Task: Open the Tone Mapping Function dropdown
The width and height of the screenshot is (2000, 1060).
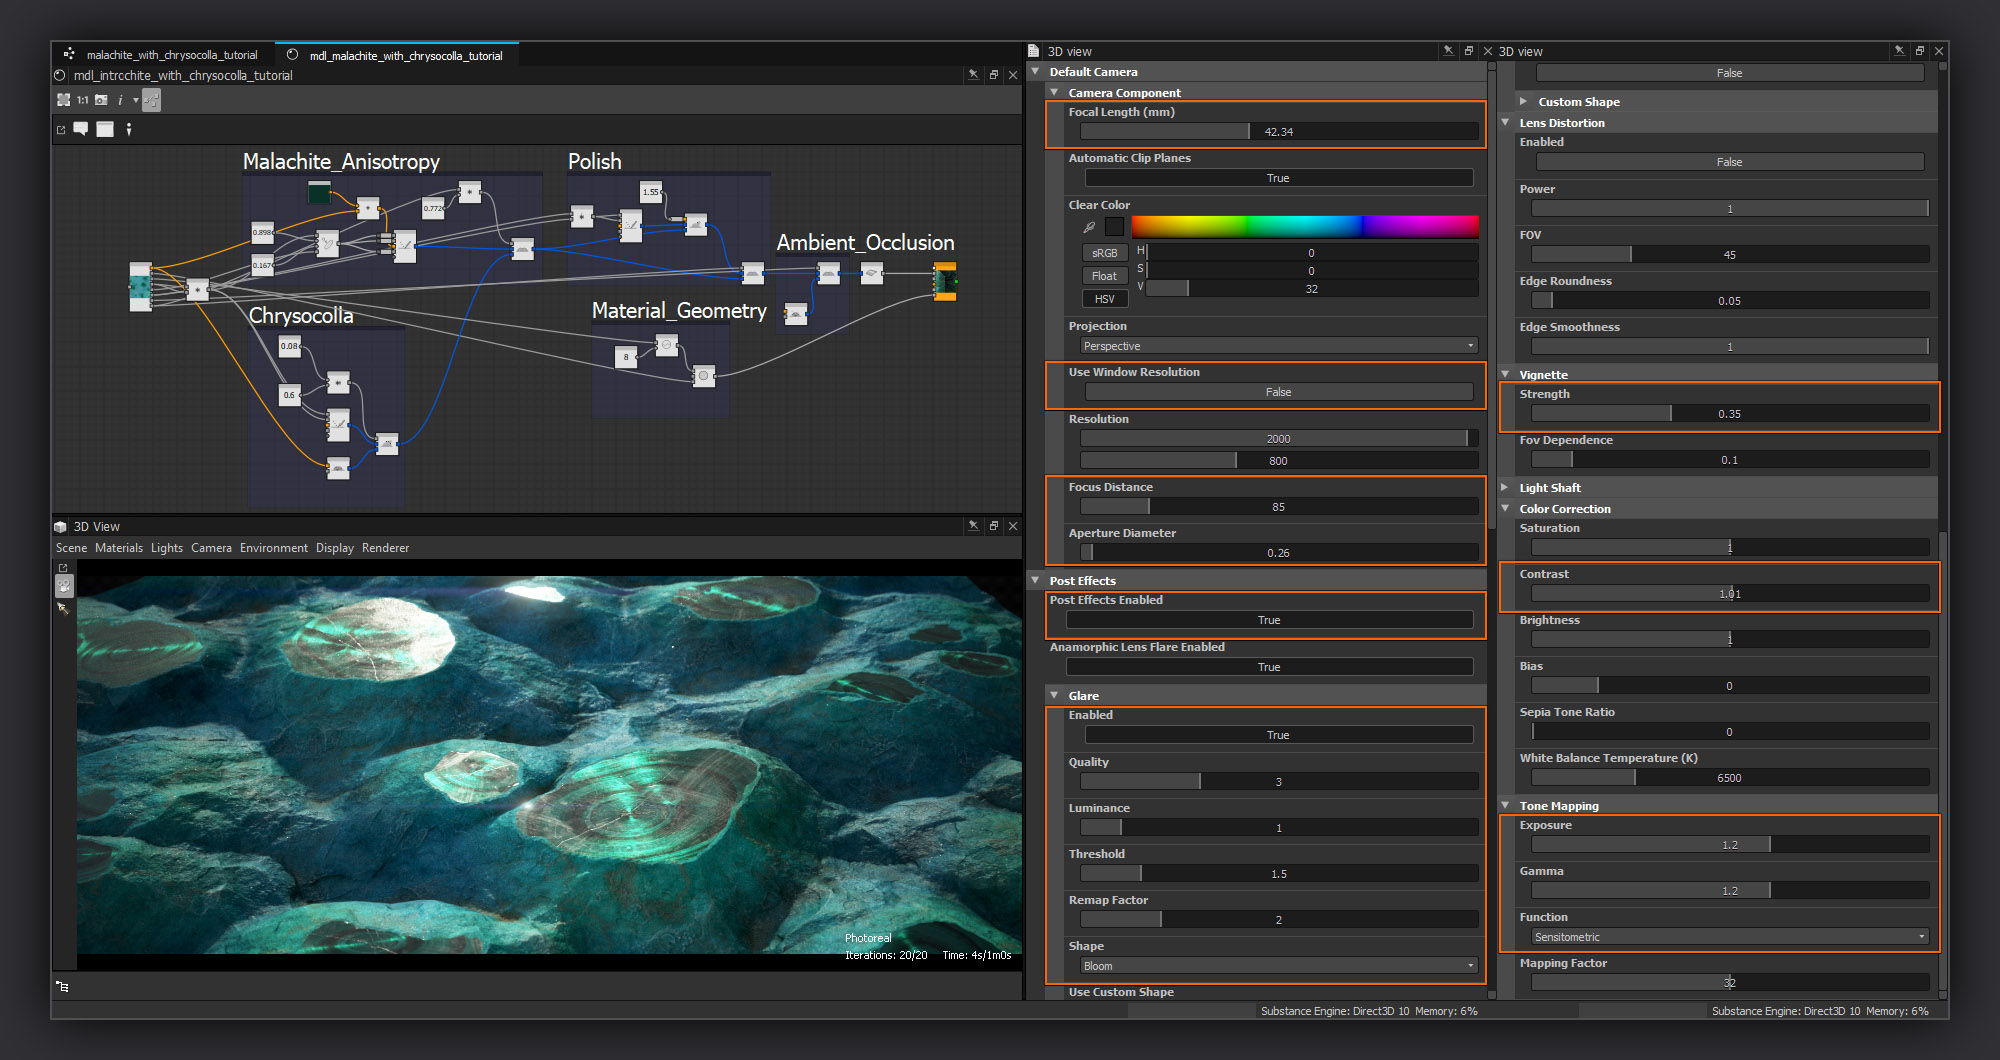Action: pyautogui.click(x=1728, y=937)
